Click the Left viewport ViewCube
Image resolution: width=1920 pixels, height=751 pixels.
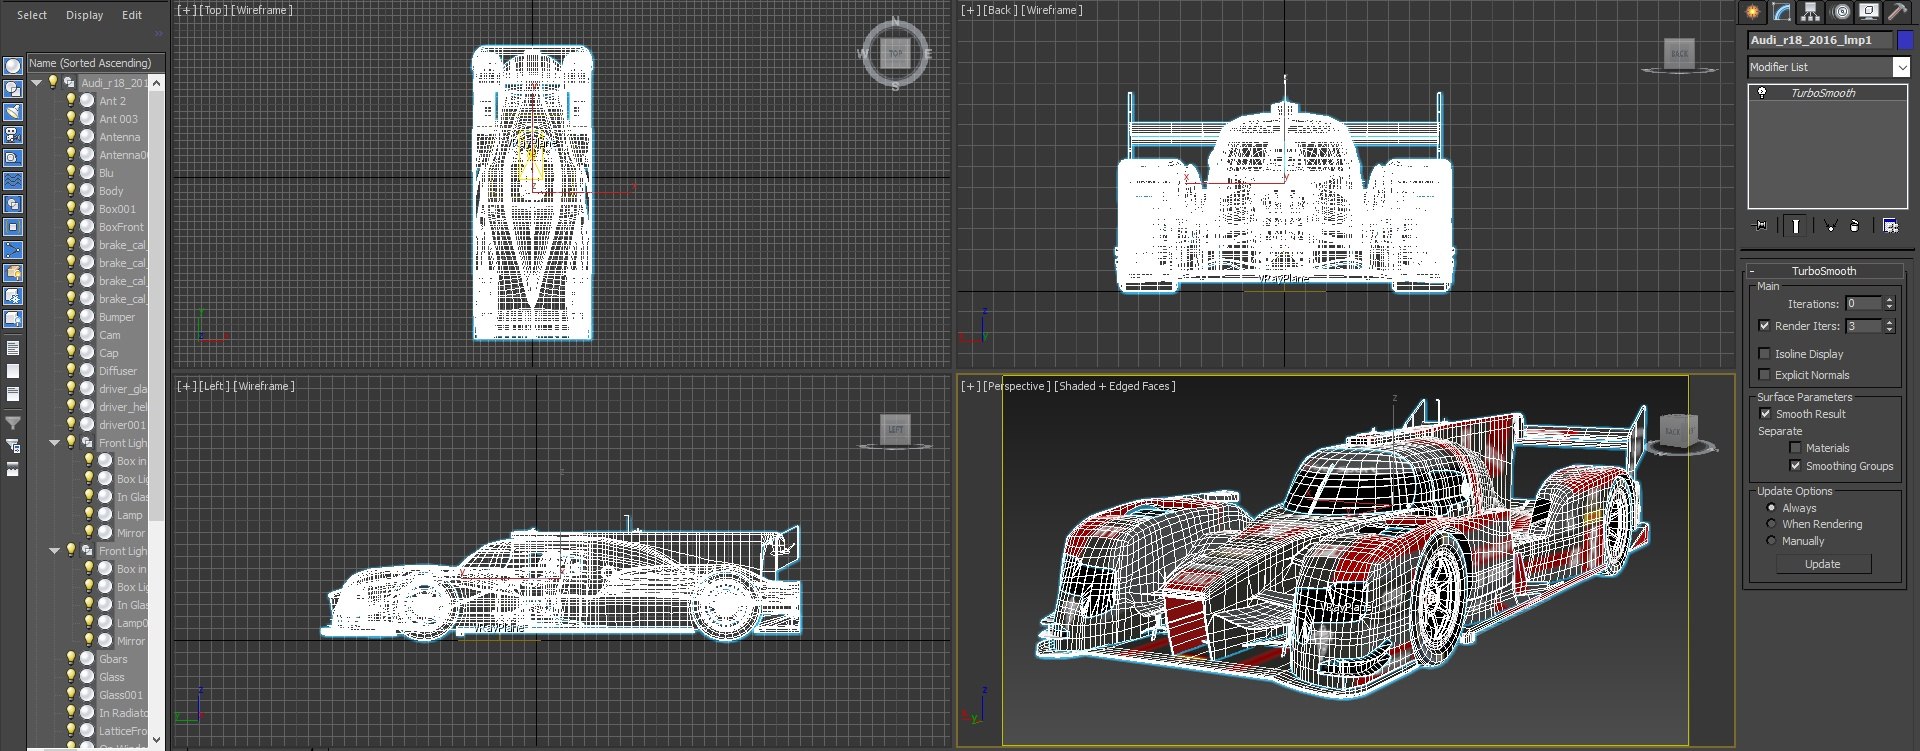click(x=895, y=429)
